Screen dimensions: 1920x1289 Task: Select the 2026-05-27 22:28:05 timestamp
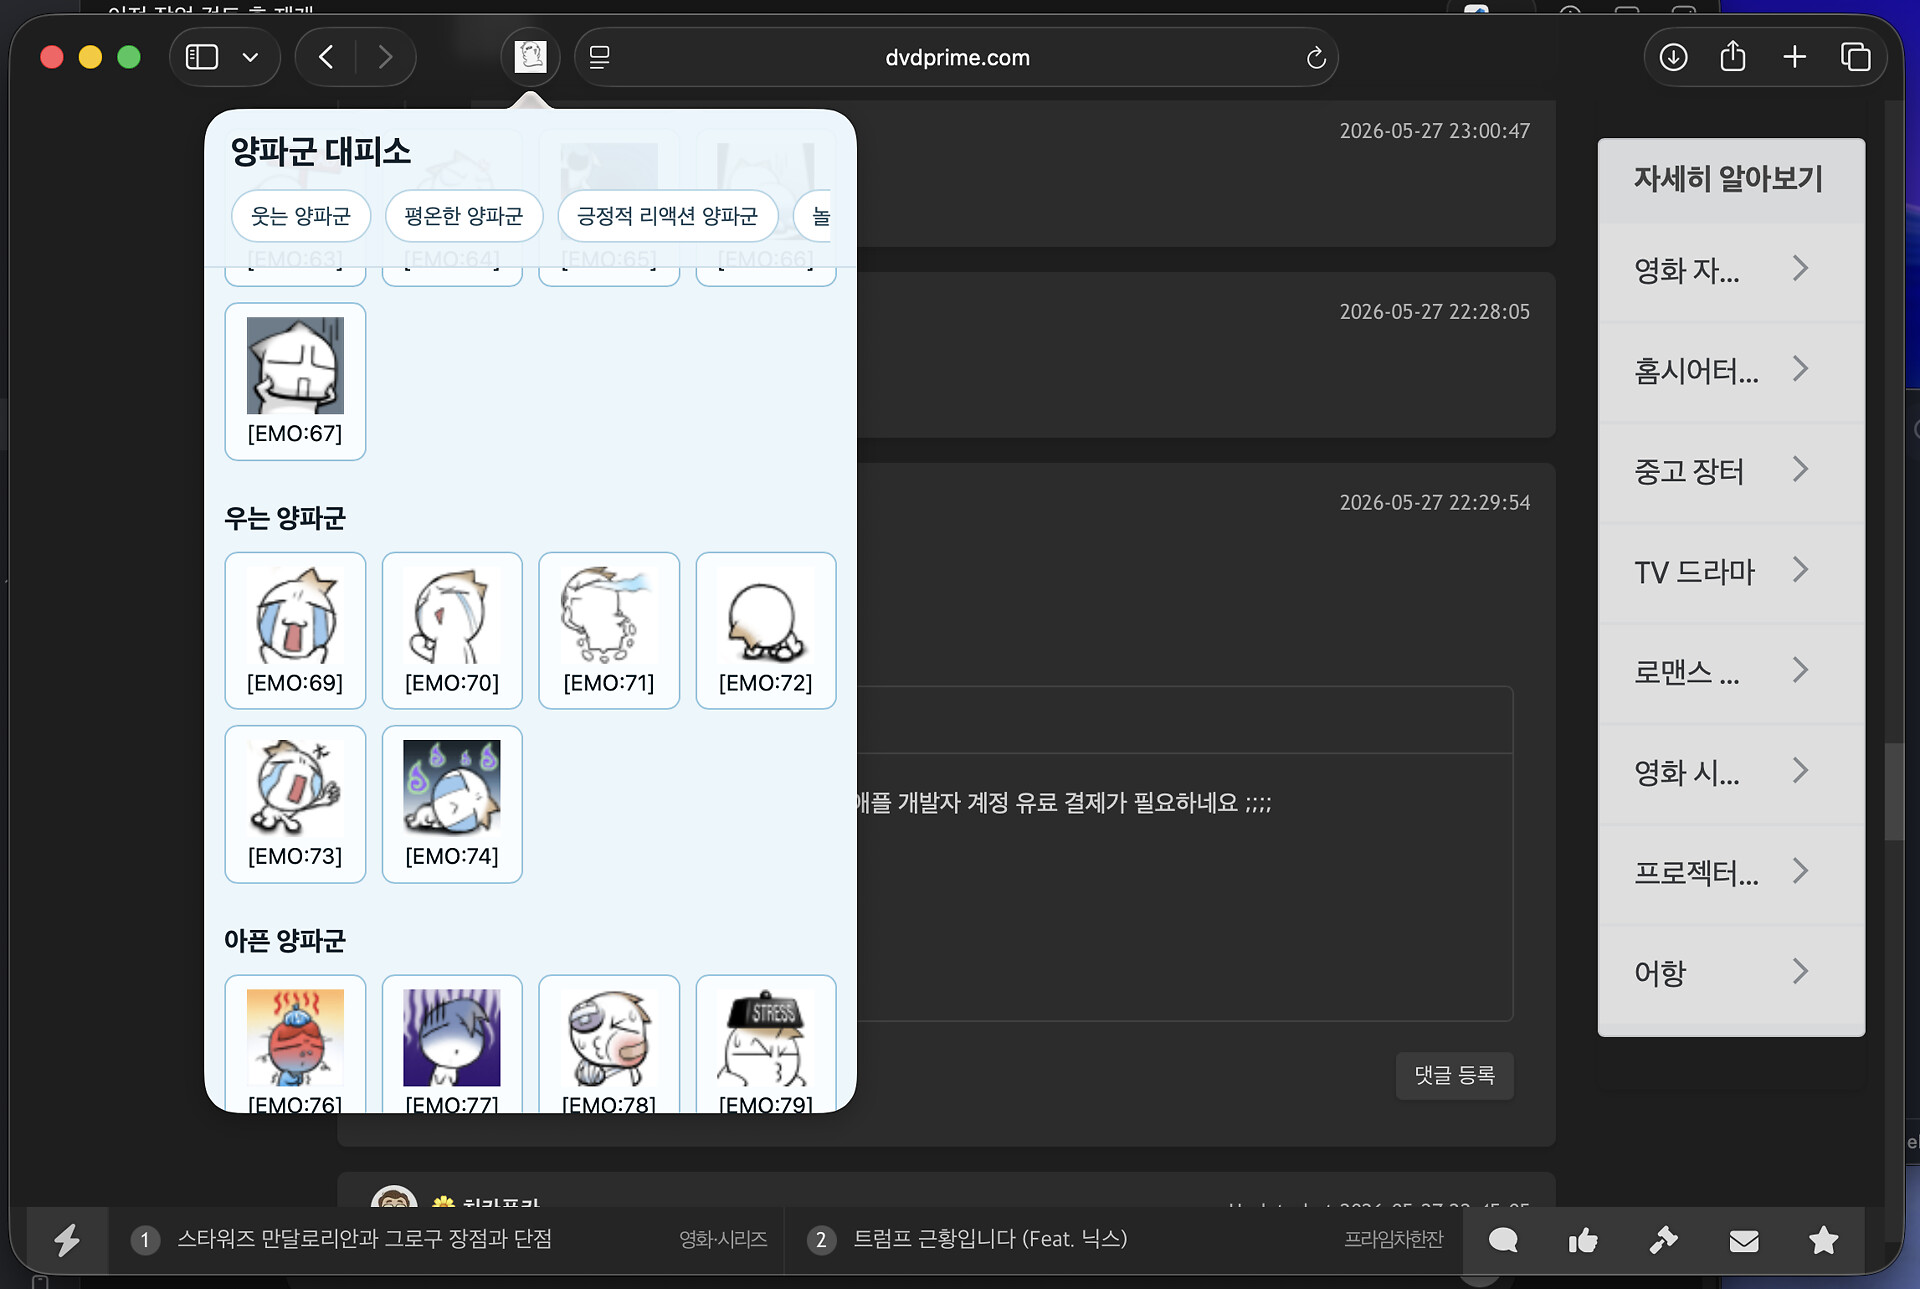pos(1435,312)
